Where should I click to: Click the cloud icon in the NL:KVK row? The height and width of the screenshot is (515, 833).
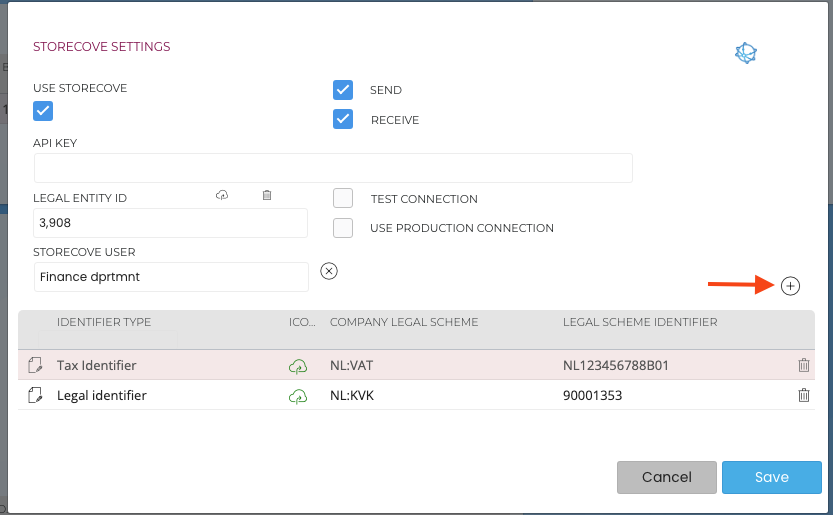coord(297,396)
